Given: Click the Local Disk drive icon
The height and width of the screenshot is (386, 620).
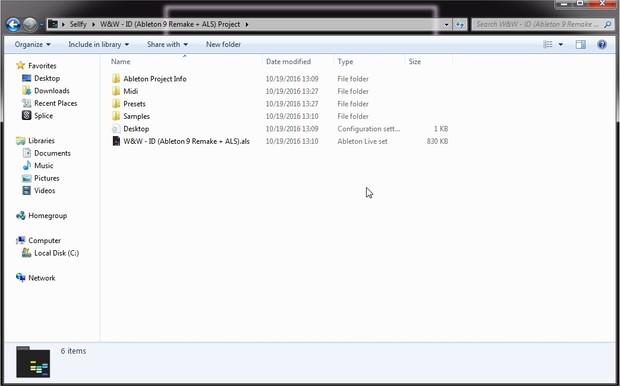Looking at the screenshot, I should (x=26, y=253).
